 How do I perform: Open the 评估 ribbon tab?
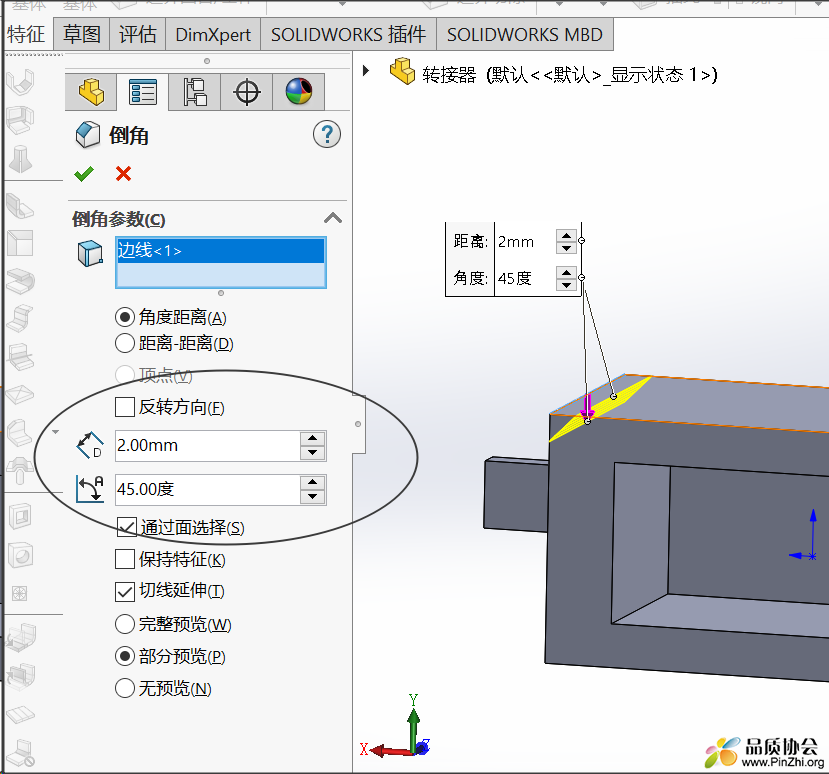pyautogui.click(x=137, y=34)
